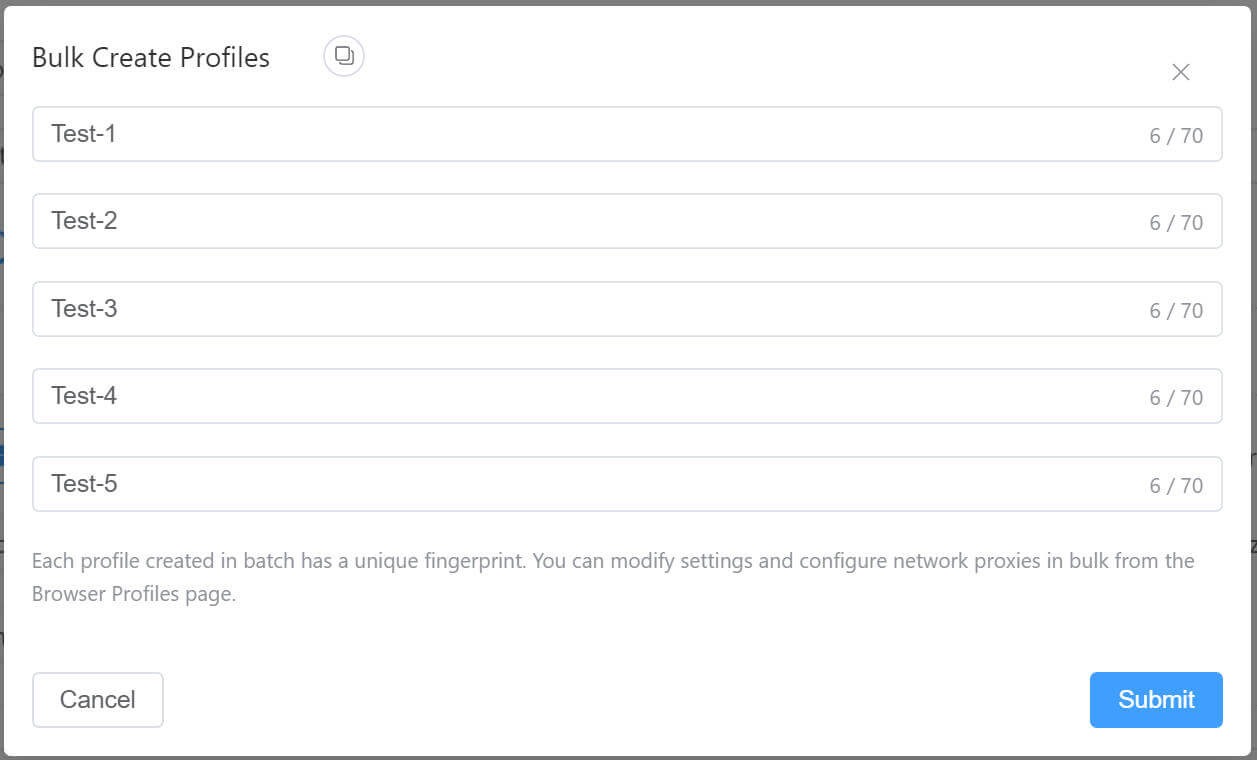The image size is (1257, 760).
Task: Click the "Test-3" text in the middle field
Action: pos(84,309)
